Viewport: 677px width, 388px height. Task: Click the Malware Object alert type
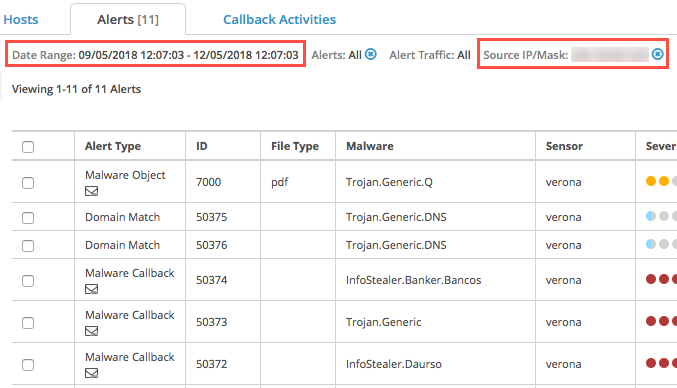pyautogui.click(x=125, y=175)
